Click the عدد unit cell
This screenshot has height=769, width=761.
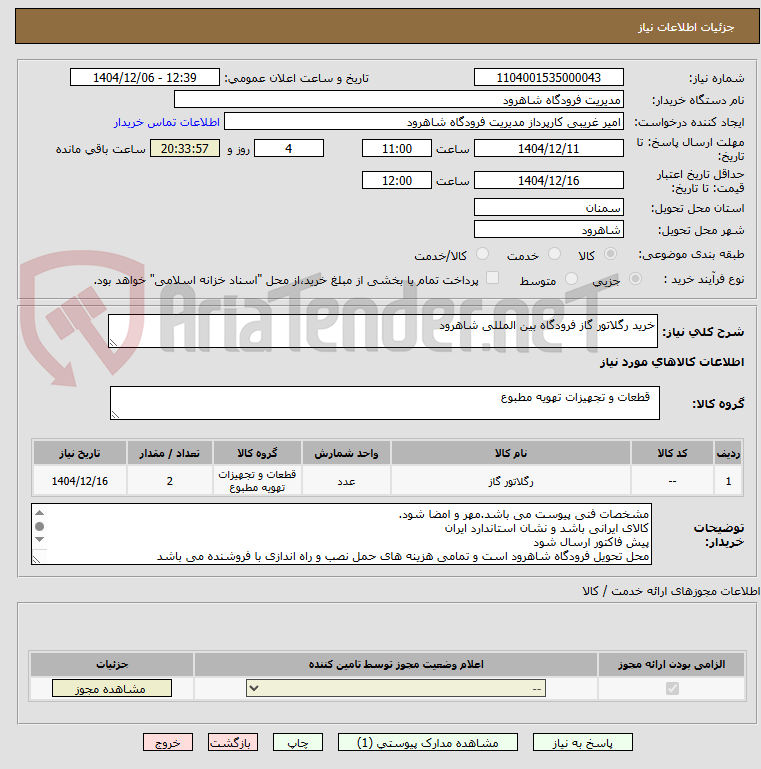[x=346, y=481]
